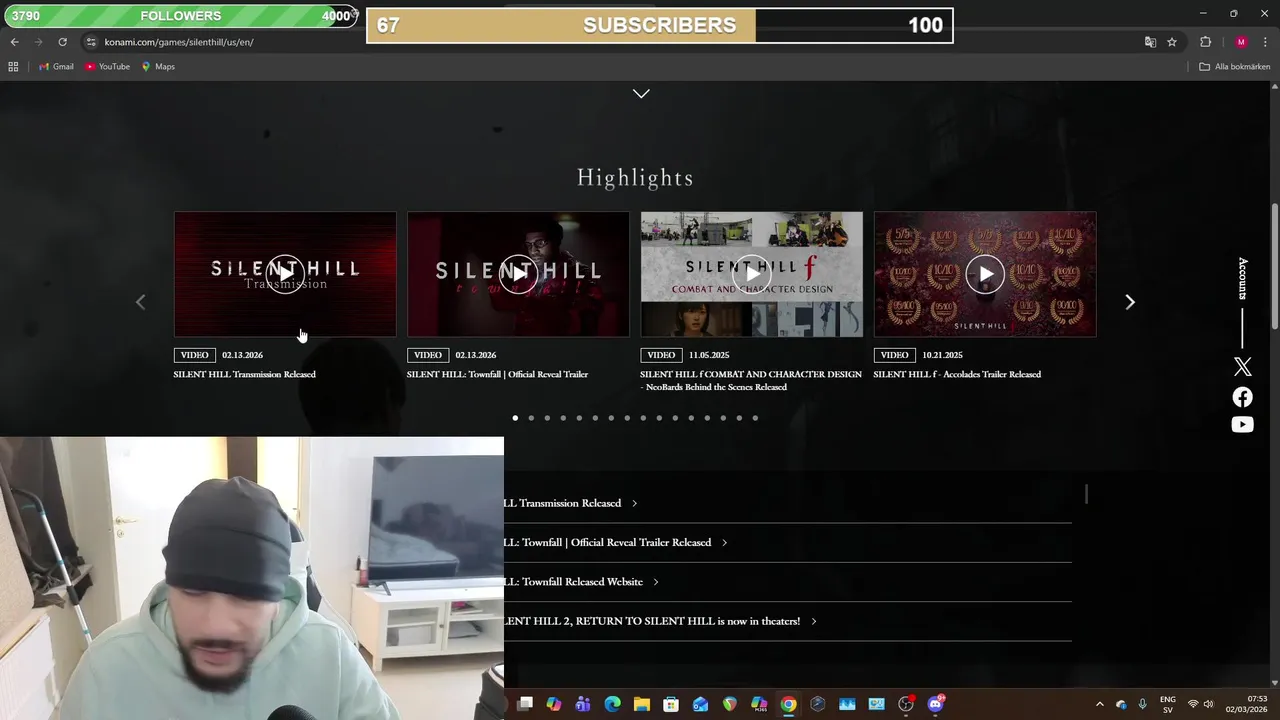Viewport: 1280px width, 720px height.
Task: Go back using the browser back arrow
Action: coord(14,42)
